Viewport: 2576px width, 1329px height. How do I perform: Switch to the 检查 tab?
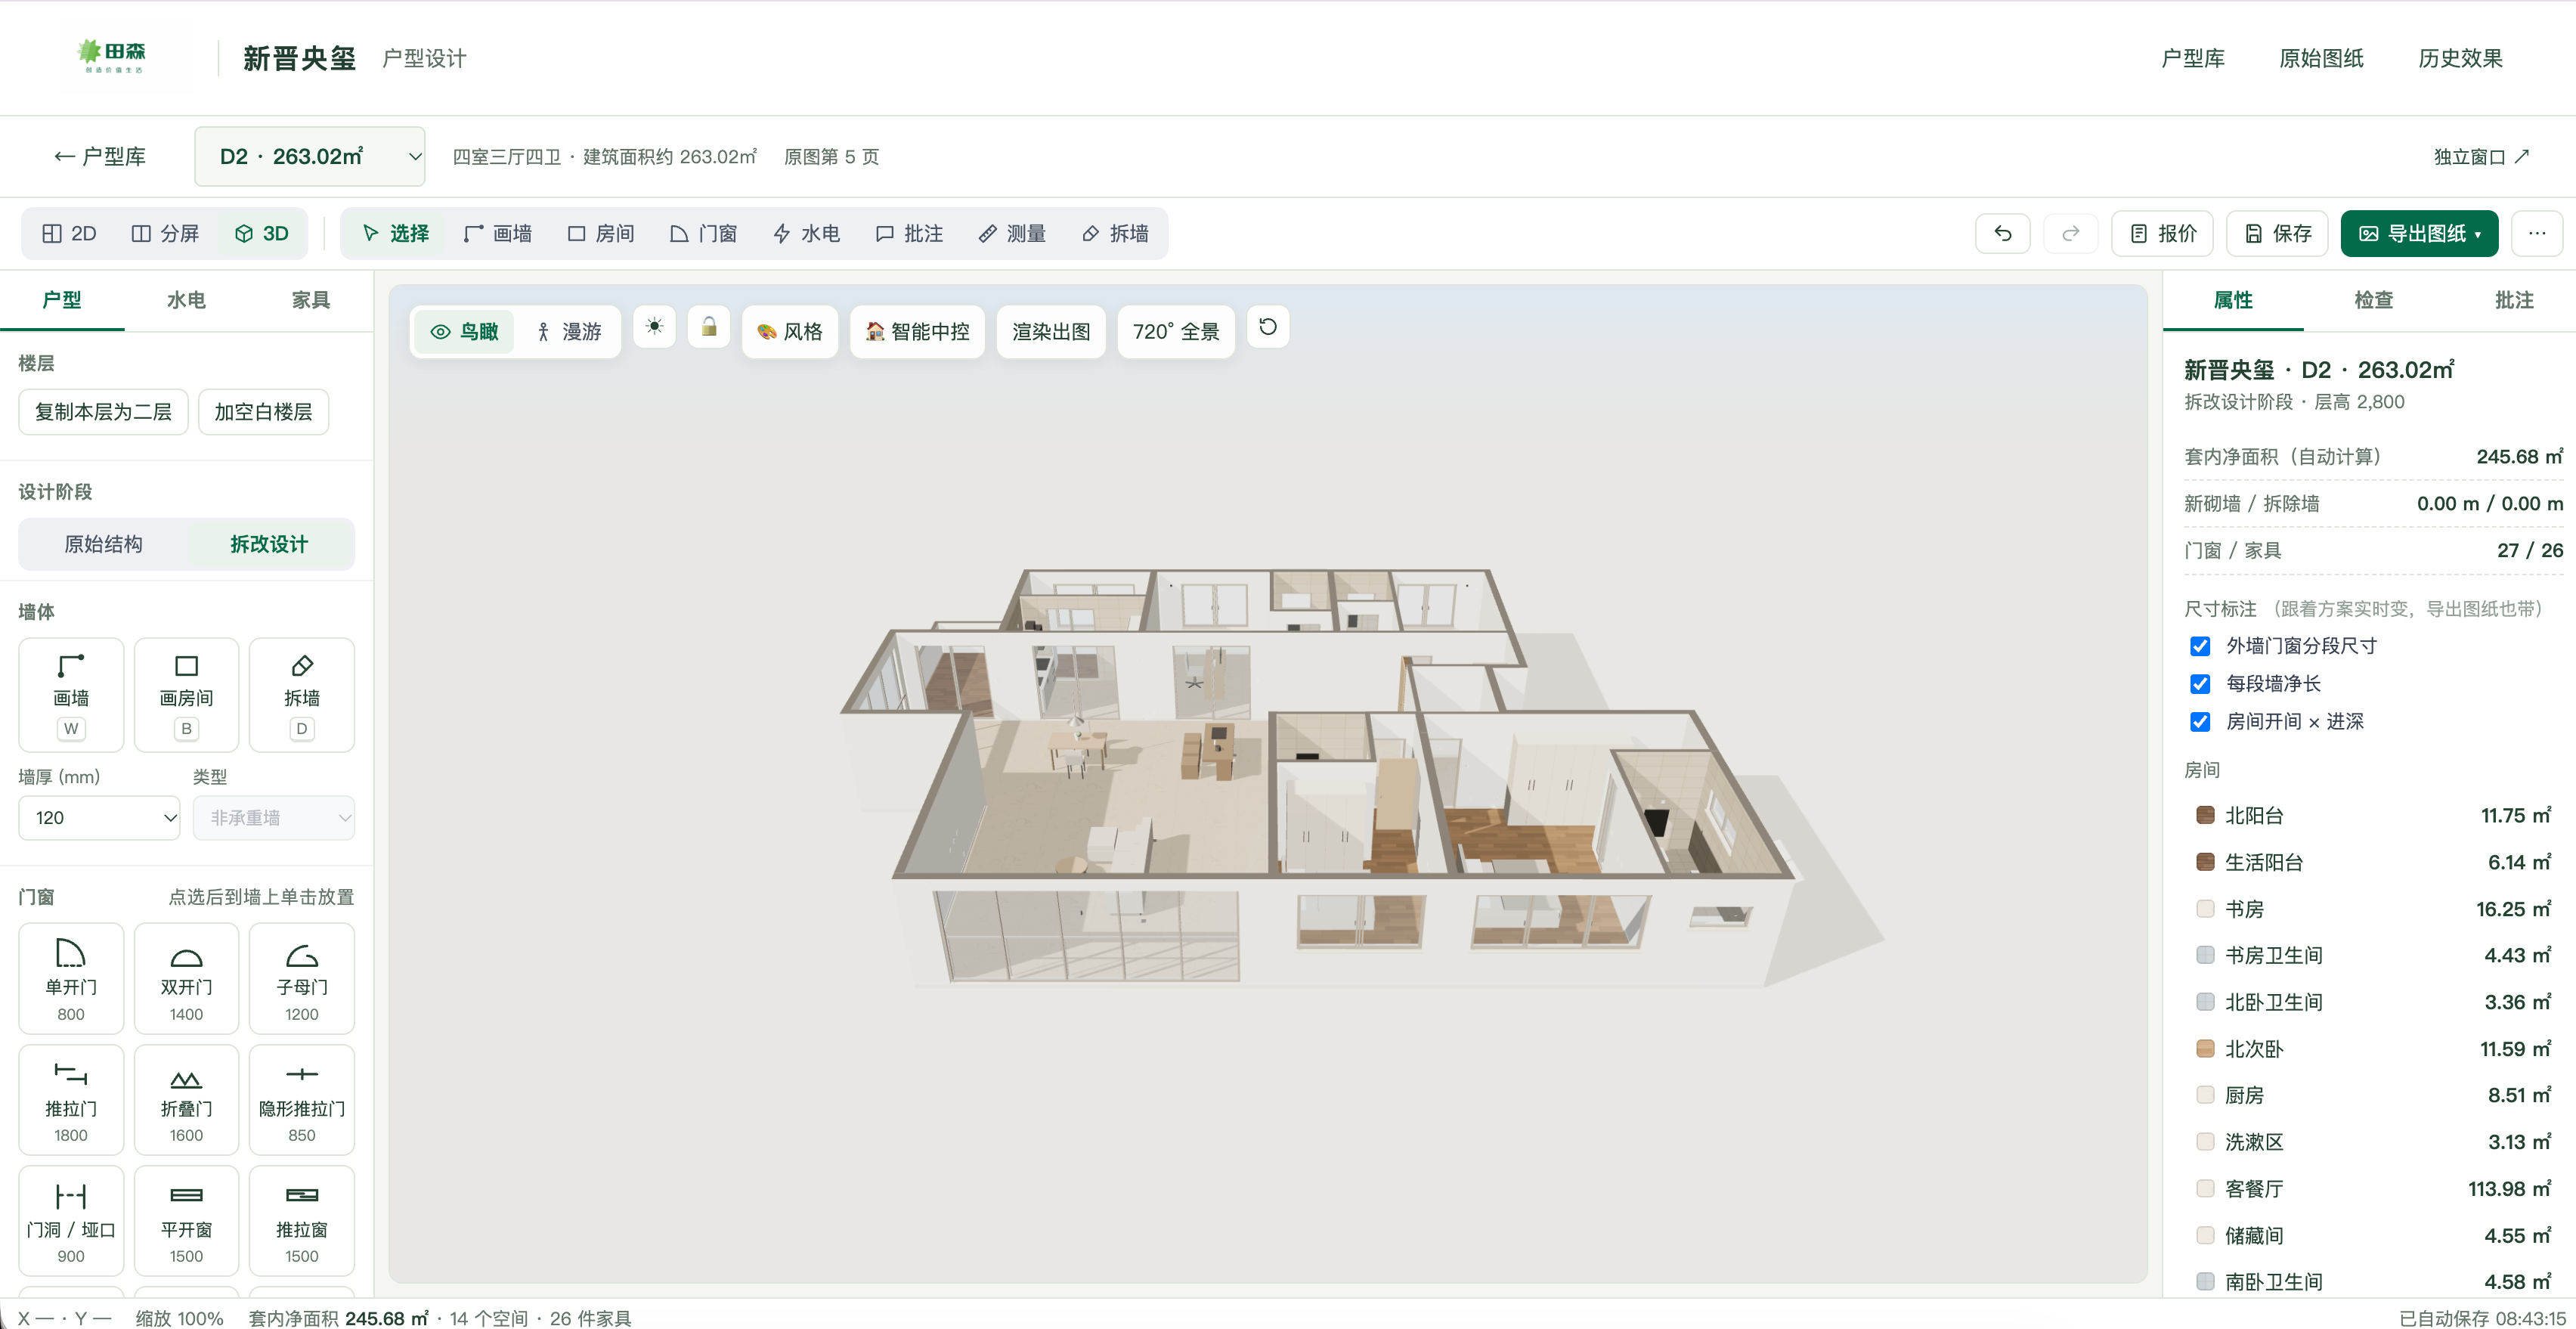click(2373, 300)
